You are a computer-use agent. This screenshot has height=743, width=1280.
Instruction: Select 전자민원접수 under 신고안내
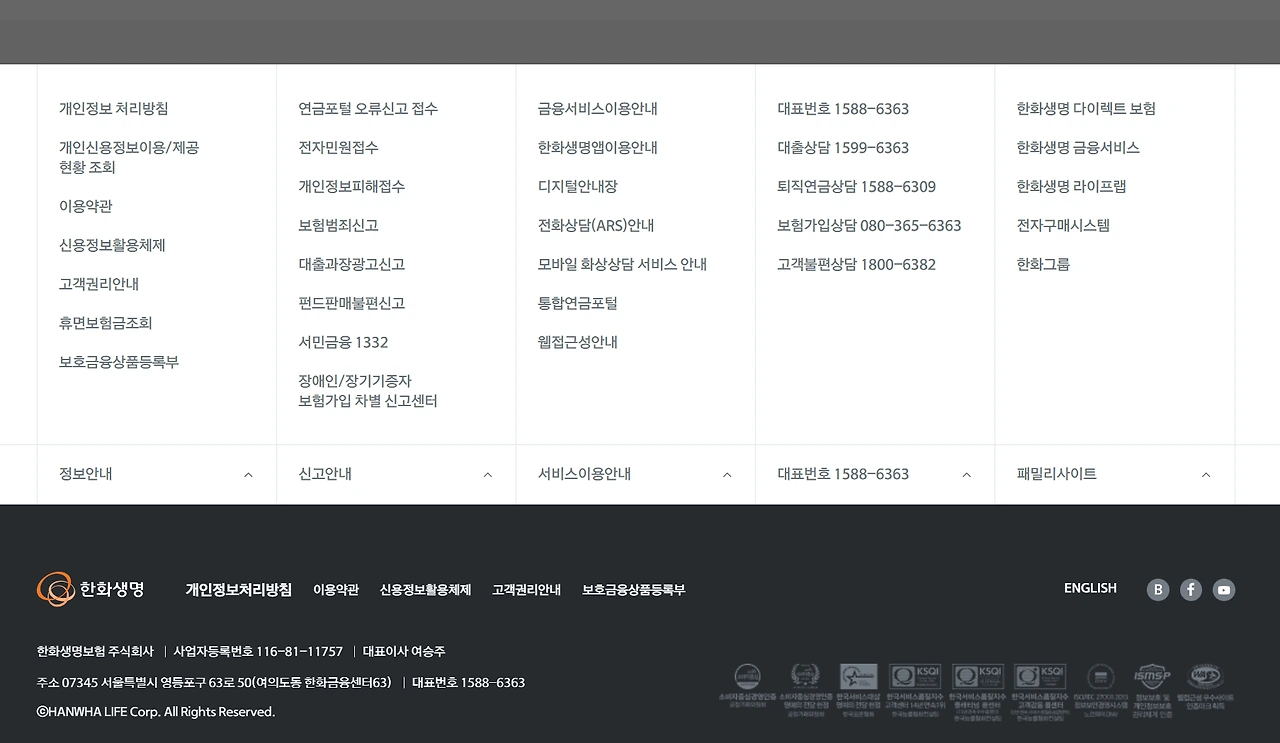tap(338, 147)
